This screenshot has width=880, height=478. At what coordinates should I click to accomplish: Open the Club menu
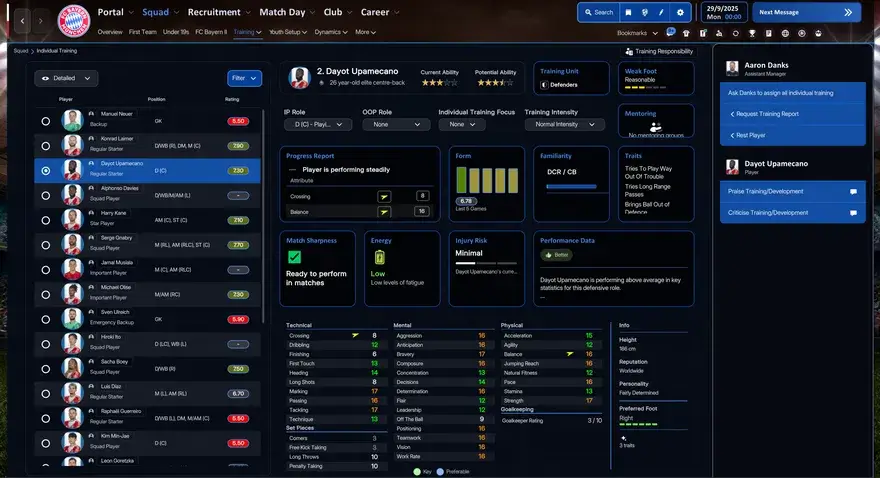pyautogui.click(x=337, y=12)
